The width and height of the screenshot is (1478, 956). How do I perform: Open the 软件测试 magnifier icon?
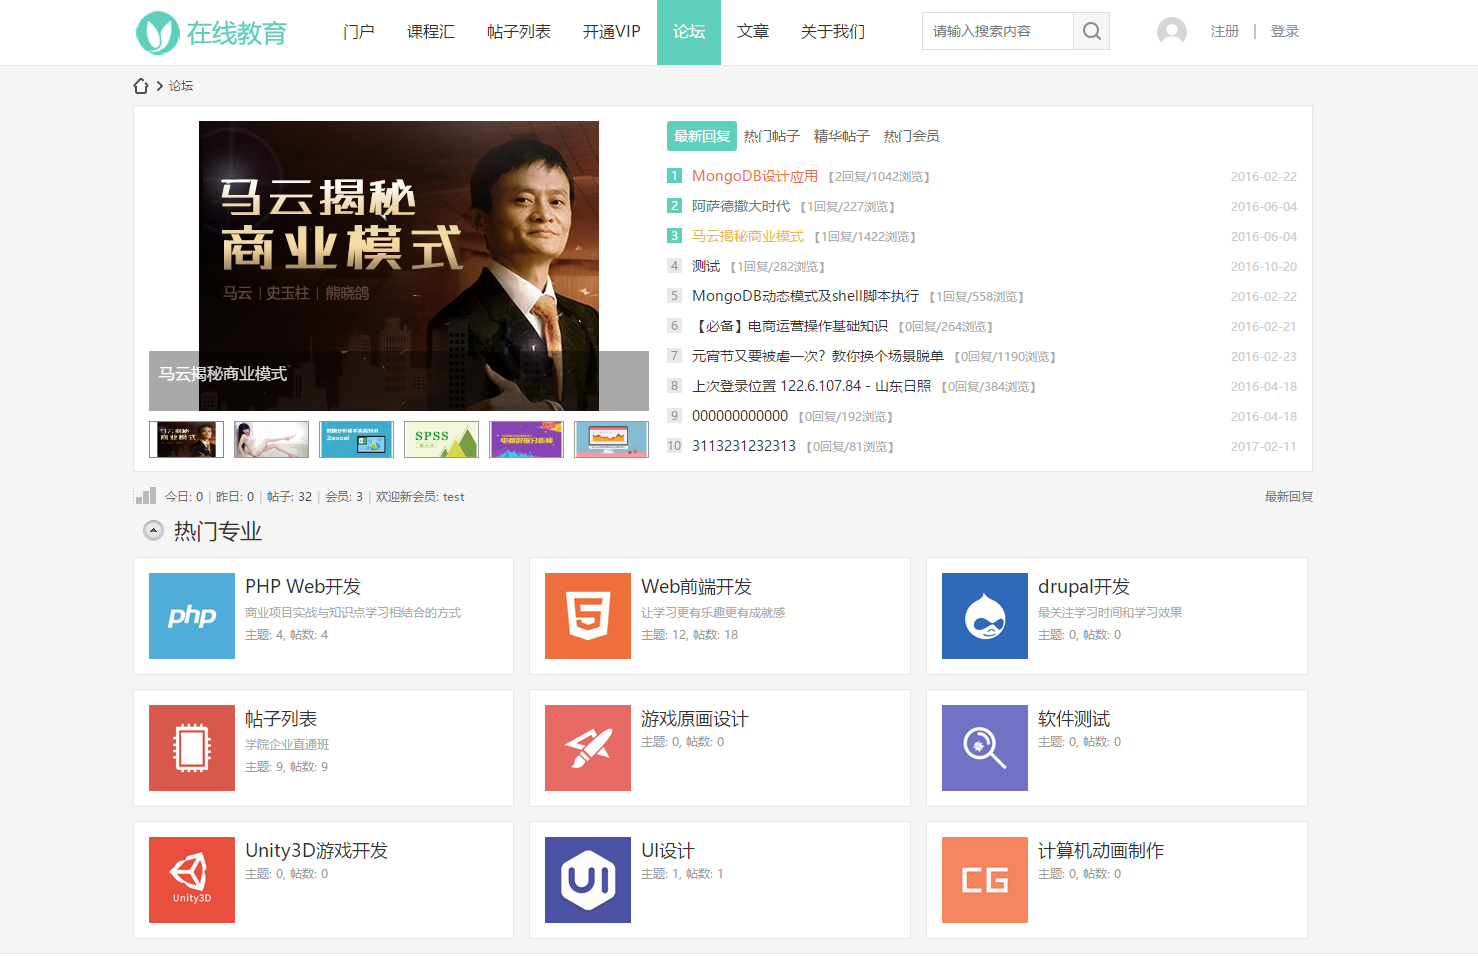984,748
